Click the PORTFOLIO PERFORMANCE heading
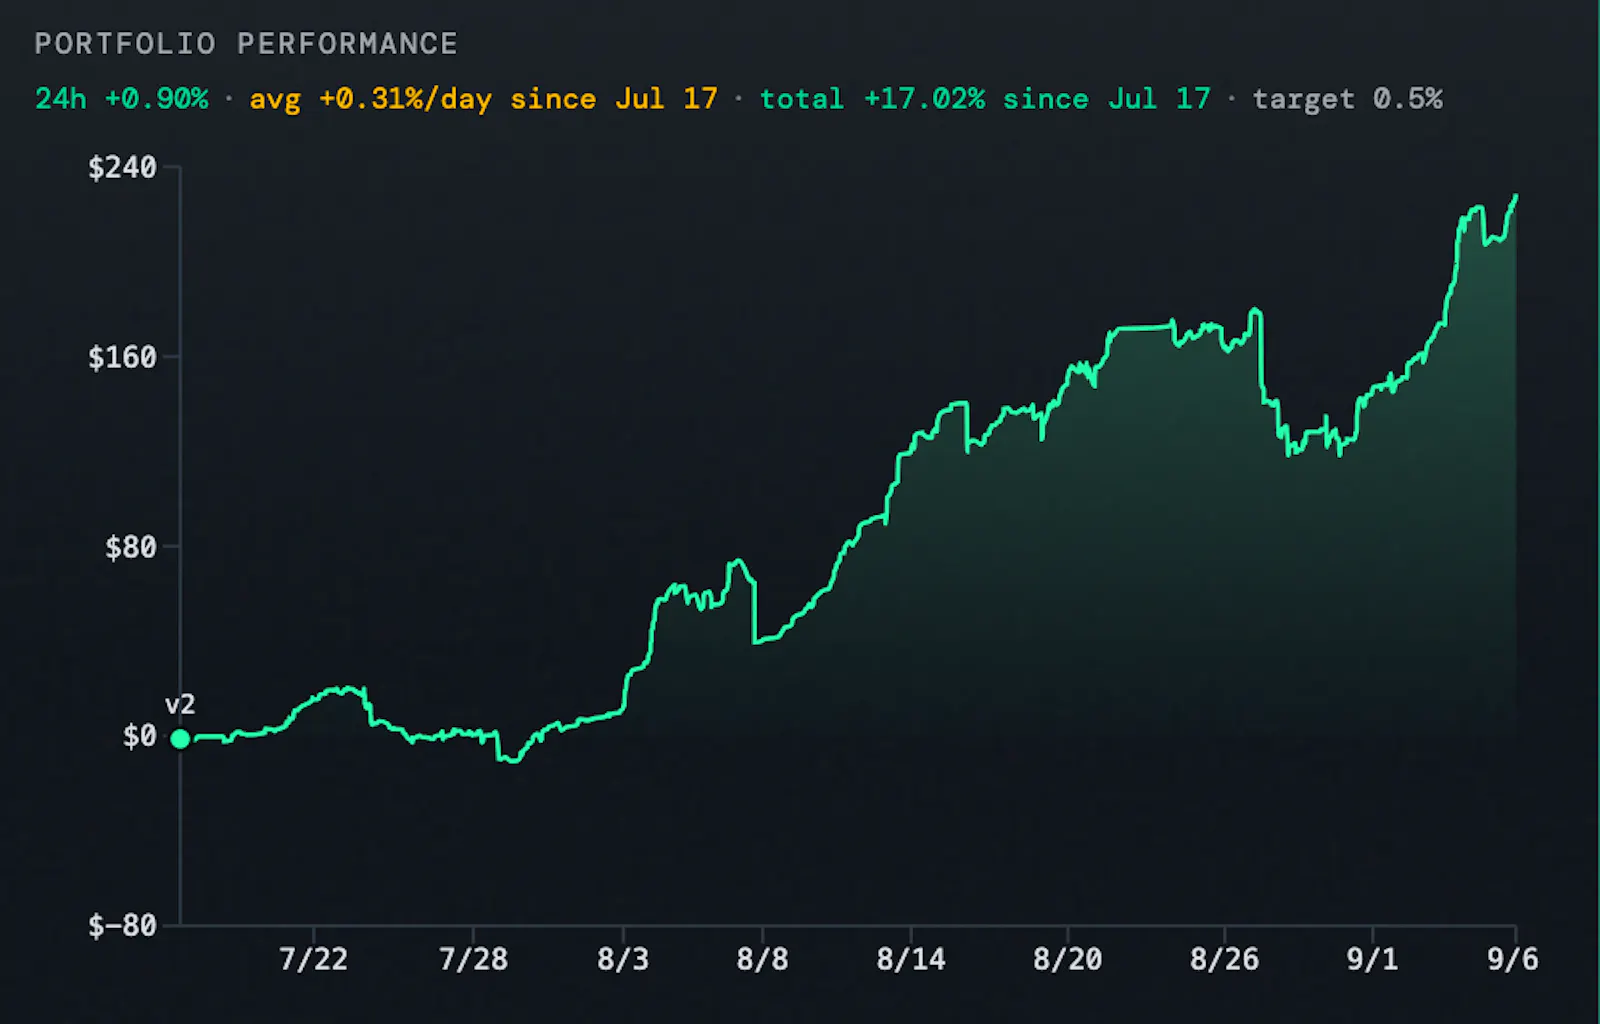The width and height of the screenshot is (1600, 1024). coord(246,44)
